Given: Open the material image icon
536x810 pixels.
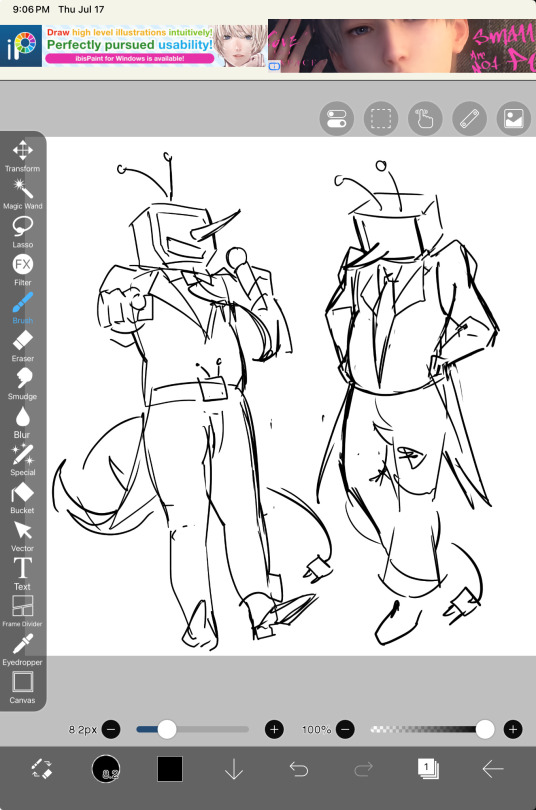Looking at the screenshot, I should pos(514,118).
